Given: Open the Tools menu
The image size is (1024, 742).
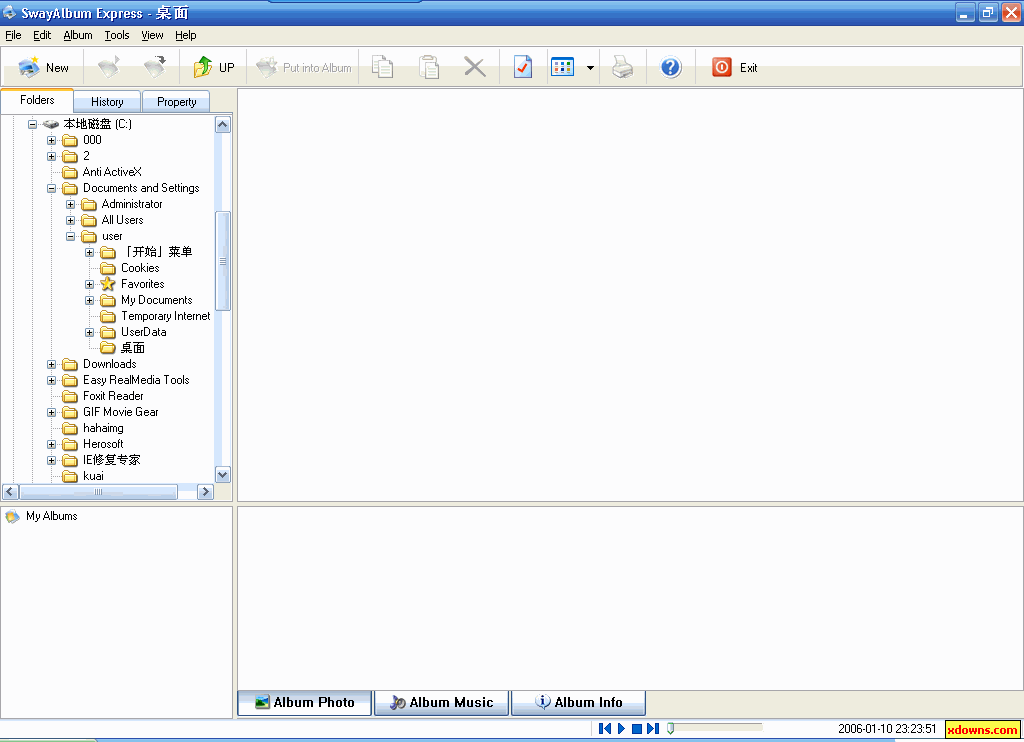Looking at the screenshot, I should click(x=117, y=35).
